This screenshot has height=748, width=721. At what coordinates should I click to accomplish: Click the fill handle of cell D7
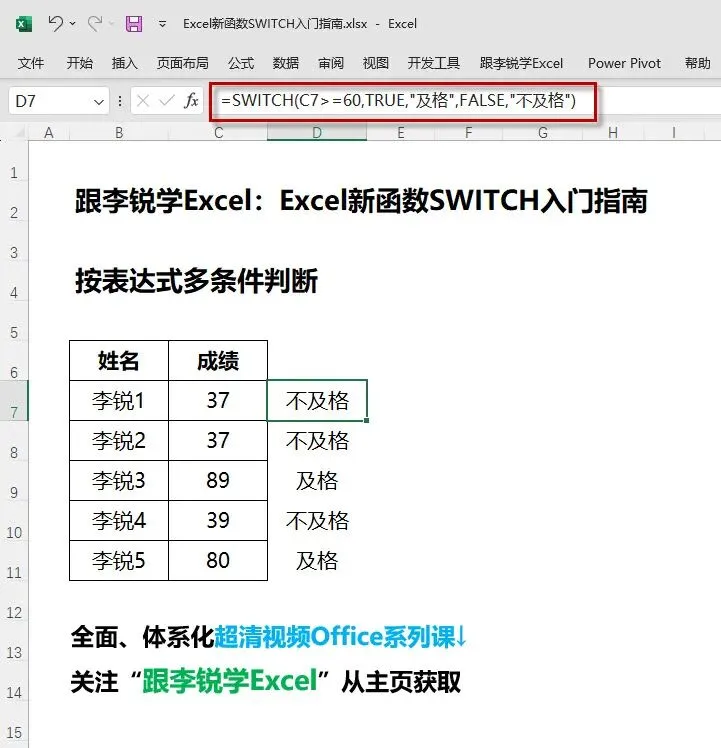tap(366, 420)
